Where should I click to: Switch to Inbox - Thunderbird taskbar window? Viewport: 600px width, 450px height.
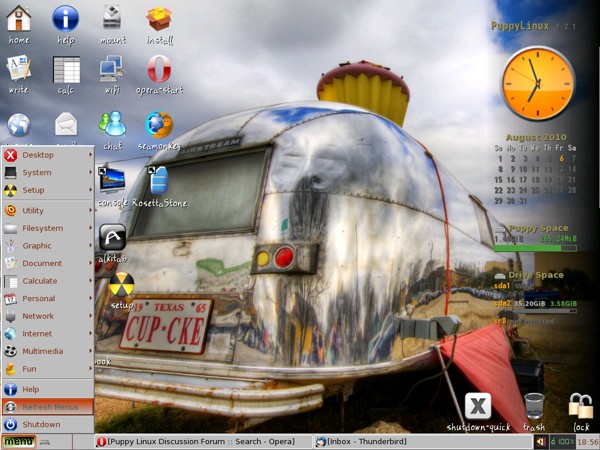[422, 442]
